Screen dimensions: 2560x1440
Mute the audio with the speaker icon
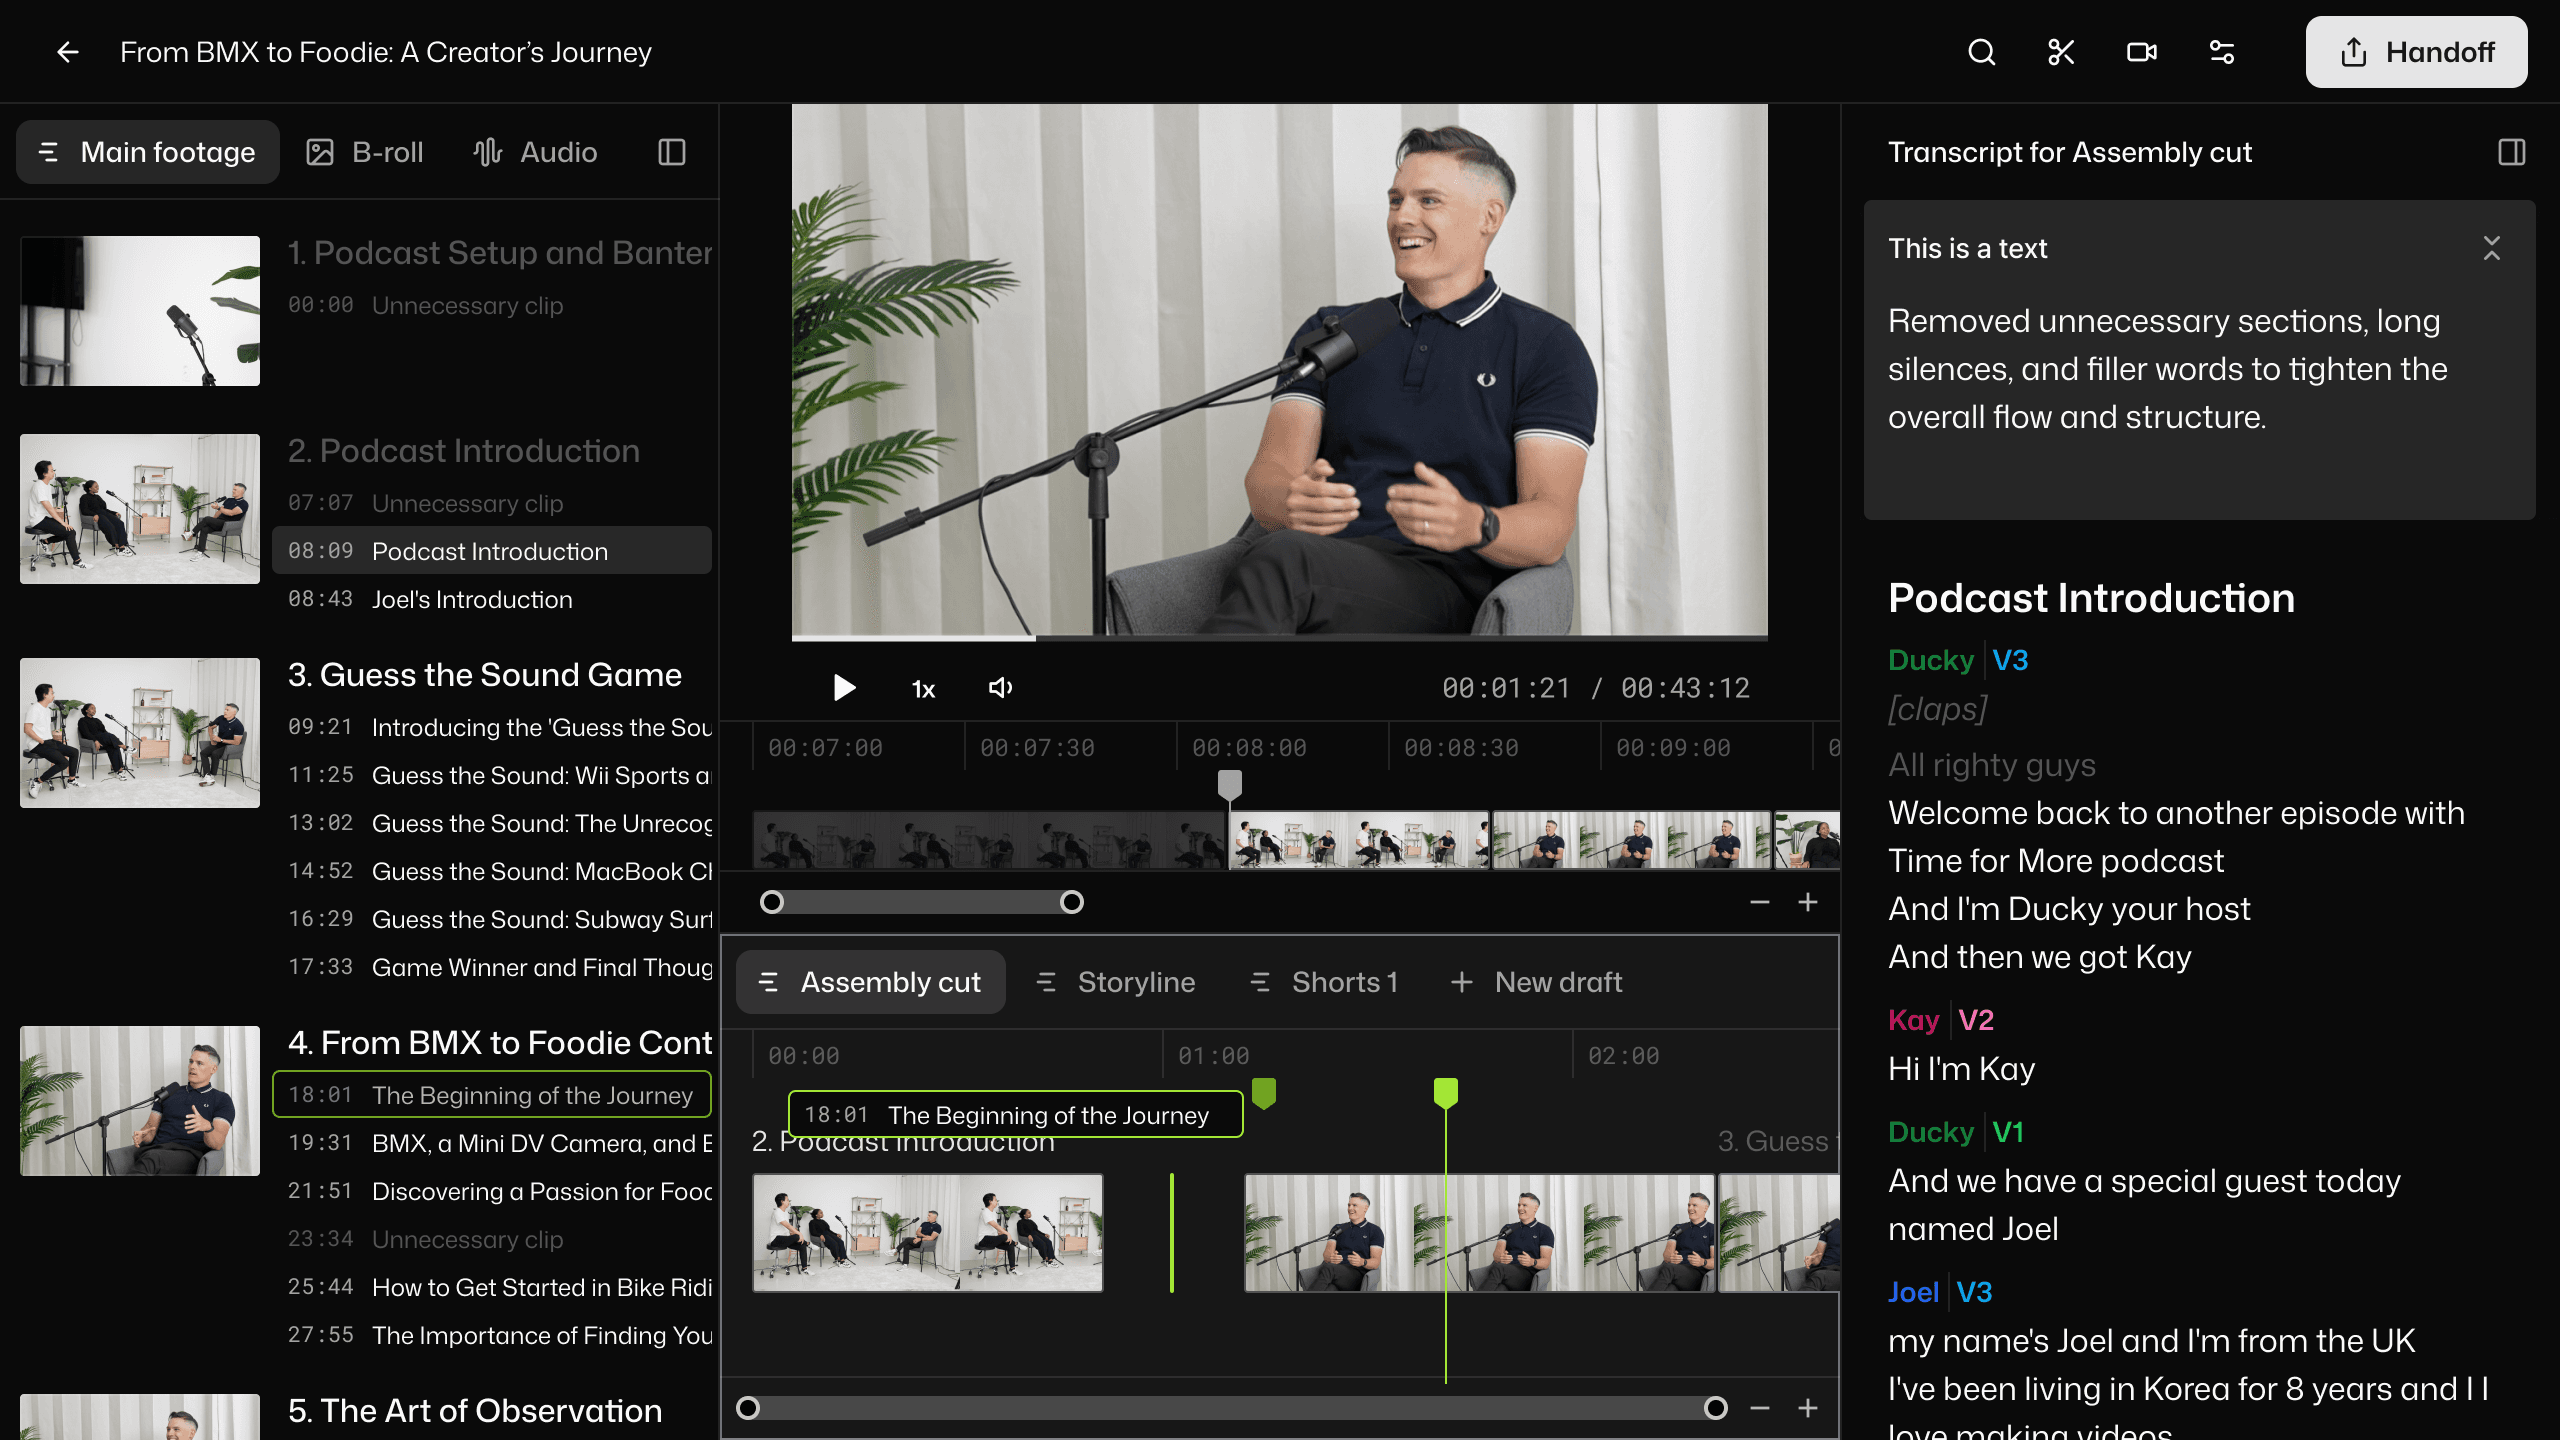[999, 688]
